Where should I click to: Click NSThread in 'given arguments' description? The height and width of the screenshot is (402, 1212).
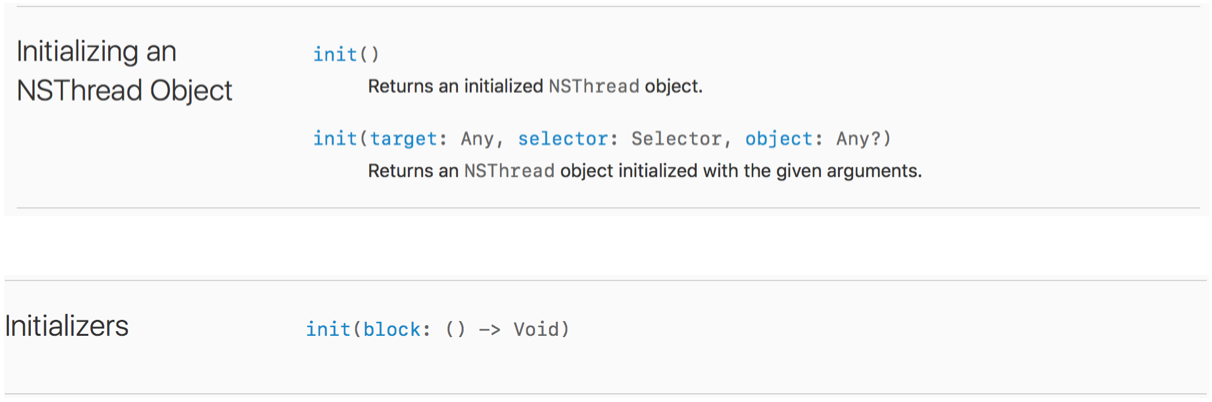(x=509, y=171)
